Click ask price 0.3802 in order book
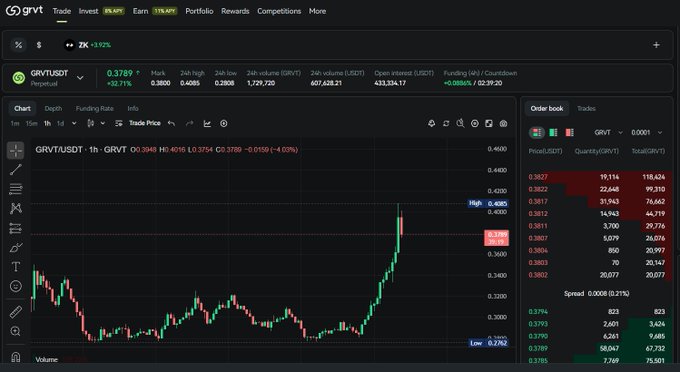The width and height of the screenshot is (680, 372). (538, 275)
